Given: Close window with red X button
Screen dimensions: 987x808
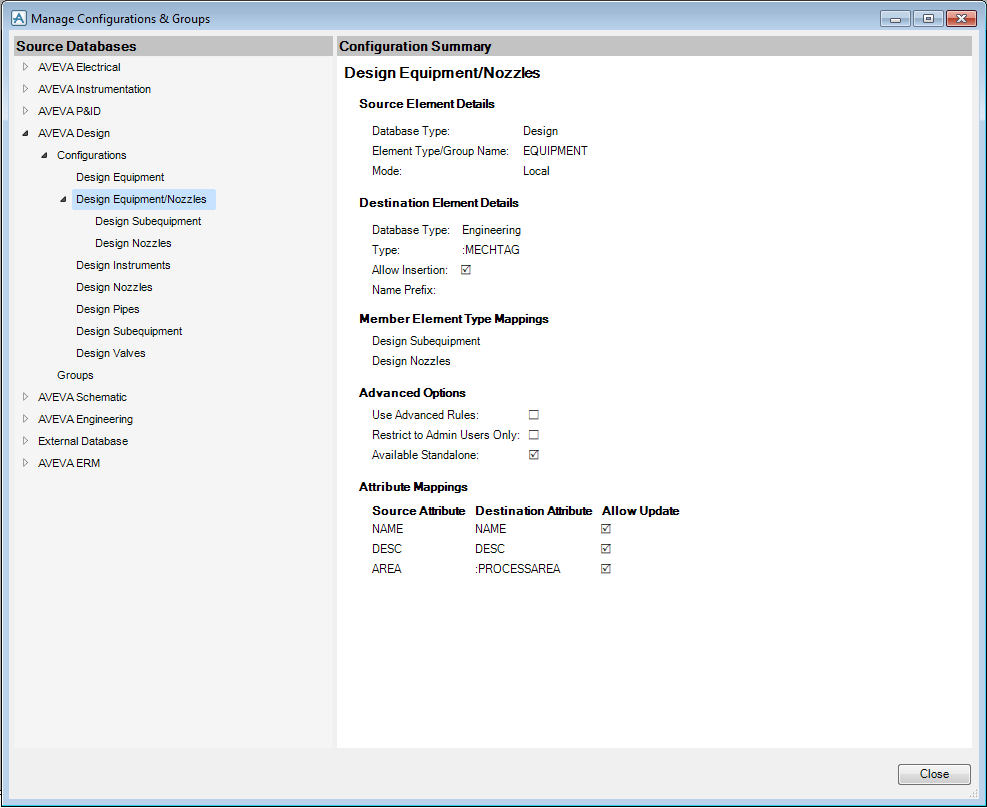Looking at the screenshot, I should click(961, 19).
